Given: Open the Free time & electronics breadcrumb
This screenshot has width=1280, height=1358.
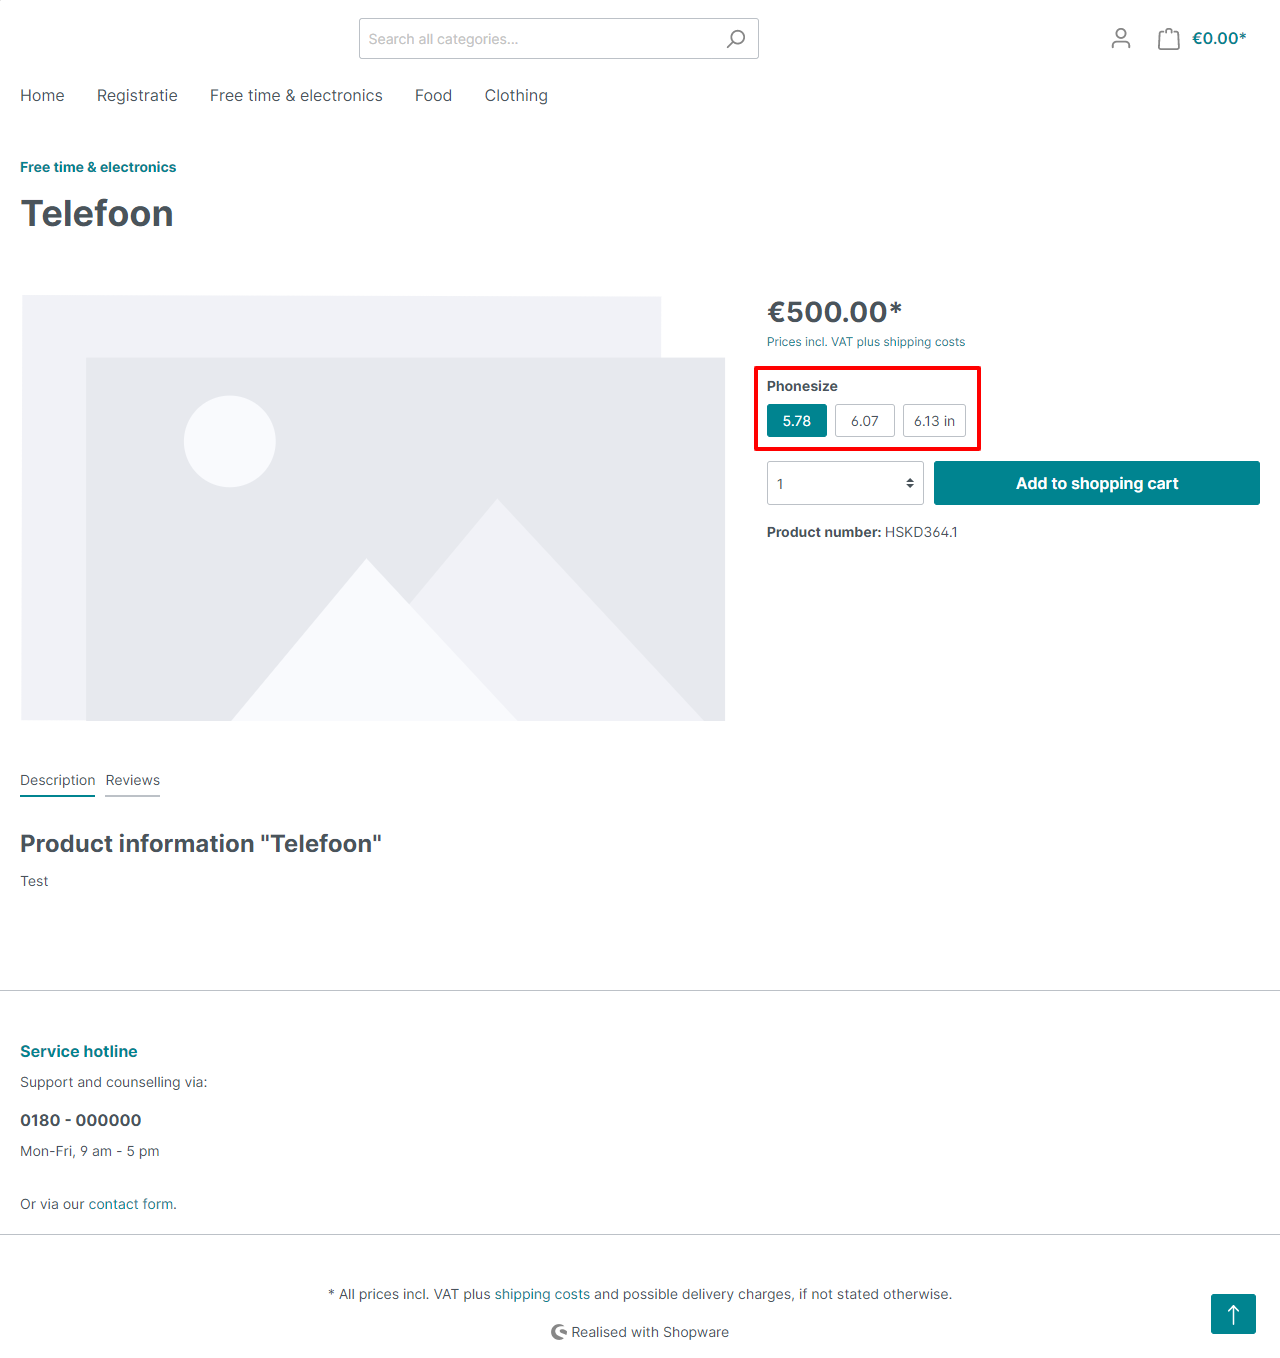Looking at the screenshot, I should click(98, 167).
